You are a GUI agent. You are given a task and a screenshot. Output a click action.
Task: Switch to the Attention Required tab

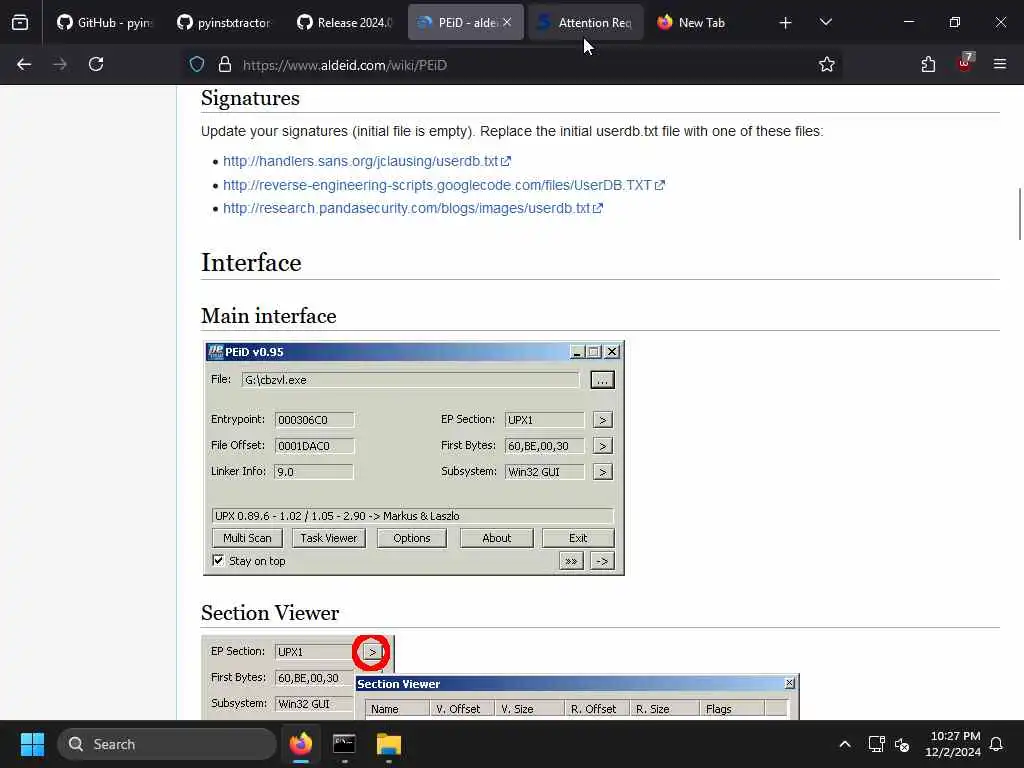pos(585,23)
